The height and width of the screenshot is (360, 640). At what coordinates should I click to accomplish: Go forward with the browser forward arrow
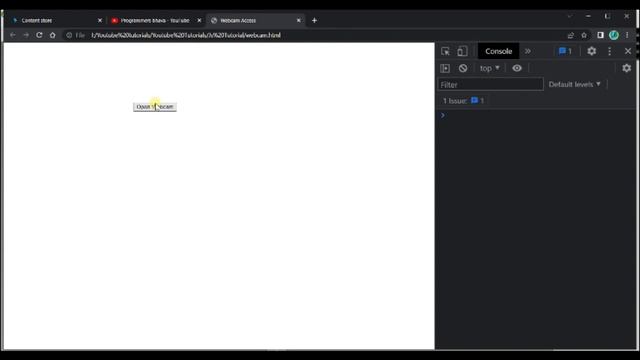tap(26, 35)
